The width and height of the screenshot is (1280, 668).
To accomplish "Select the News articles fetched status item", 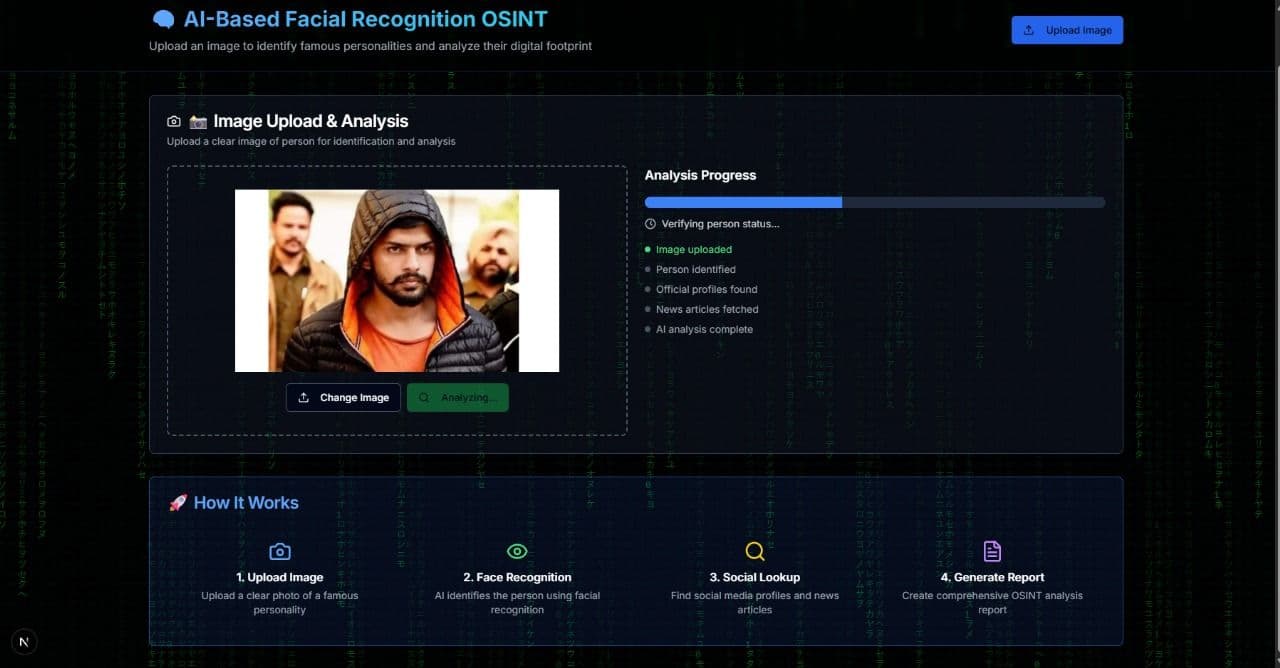I will click(x=706, y=310).
